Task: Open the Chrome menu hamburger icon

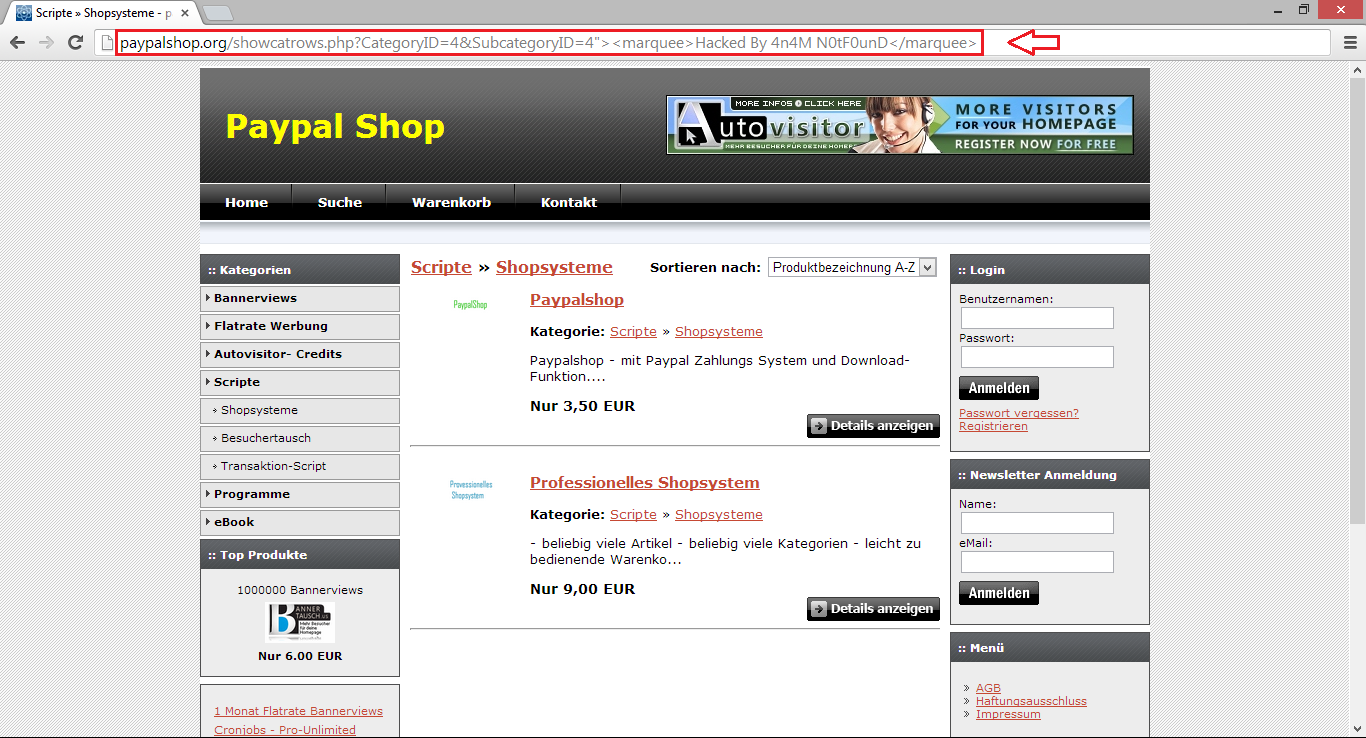Action: coord(1350,42)
